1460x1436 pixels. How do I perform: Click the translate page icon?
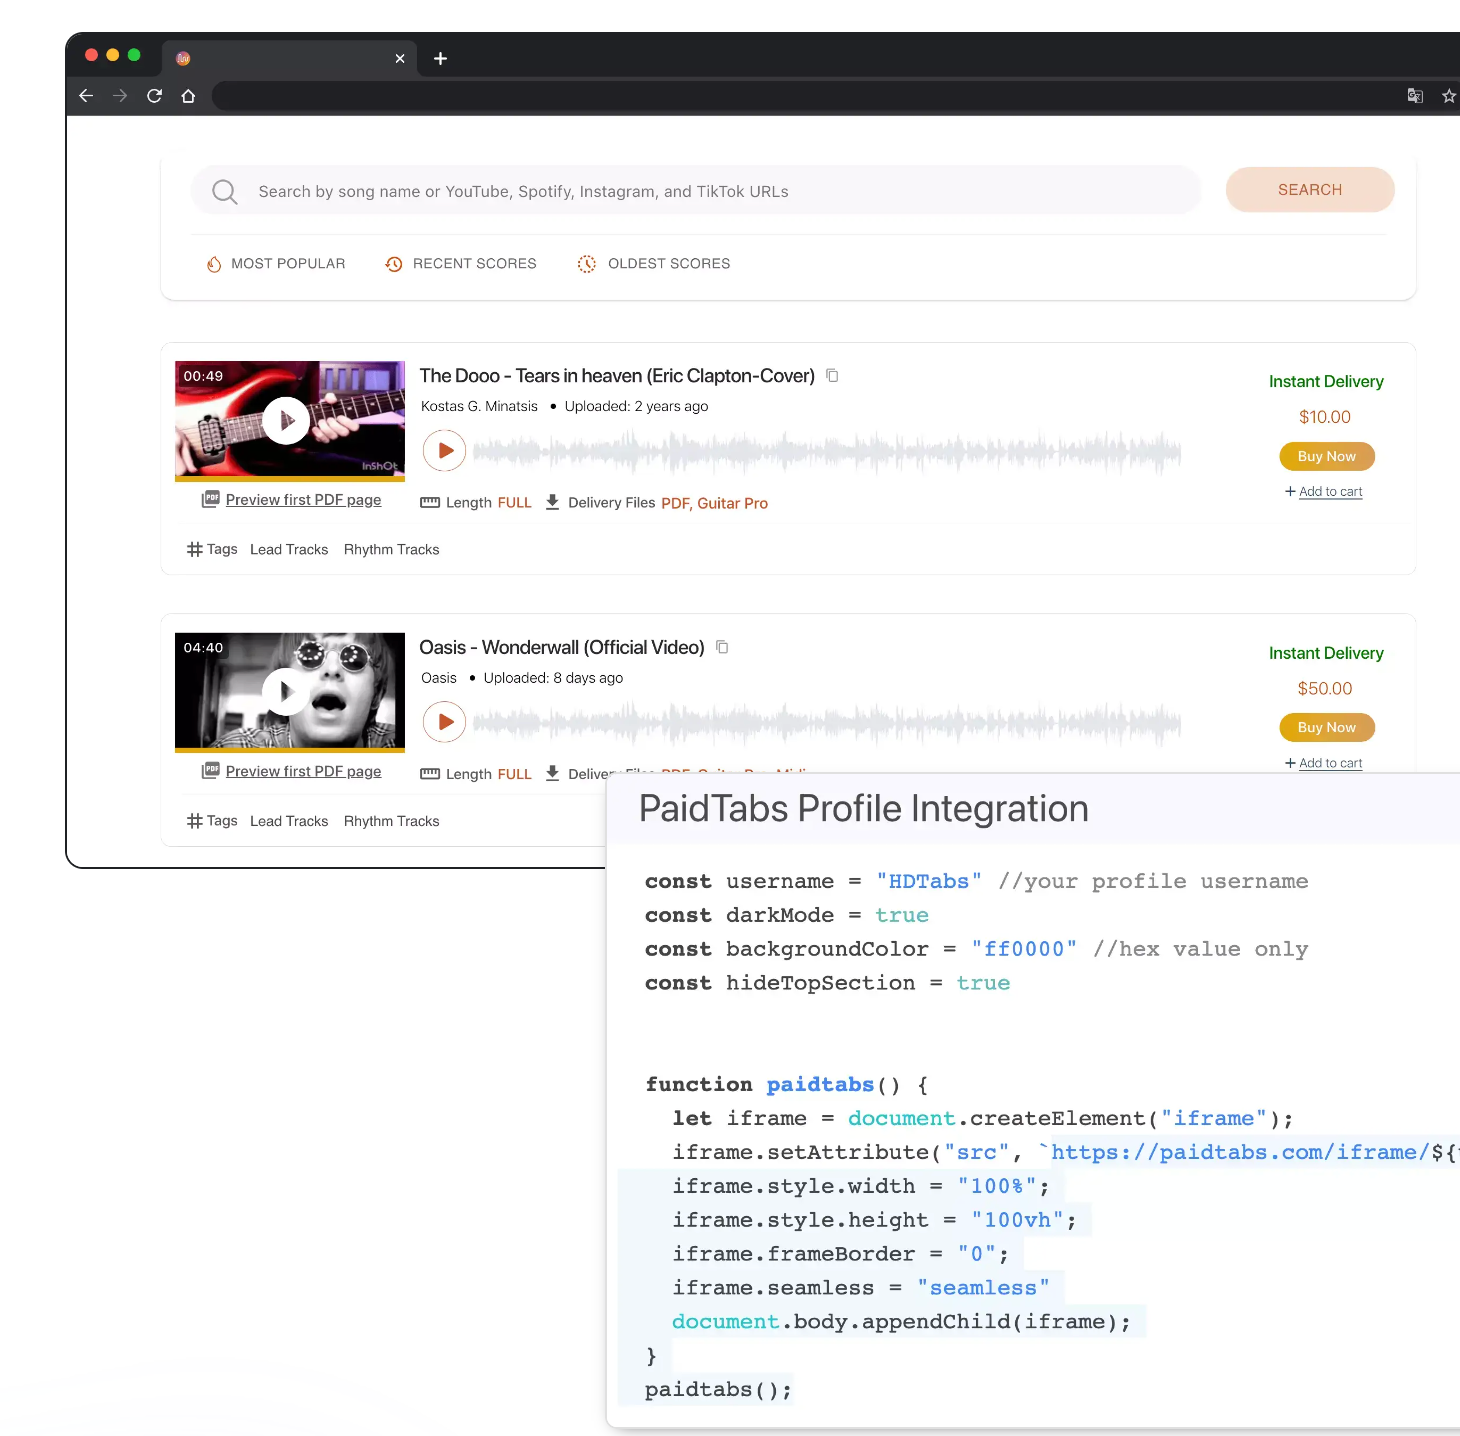click(1415, 96)
